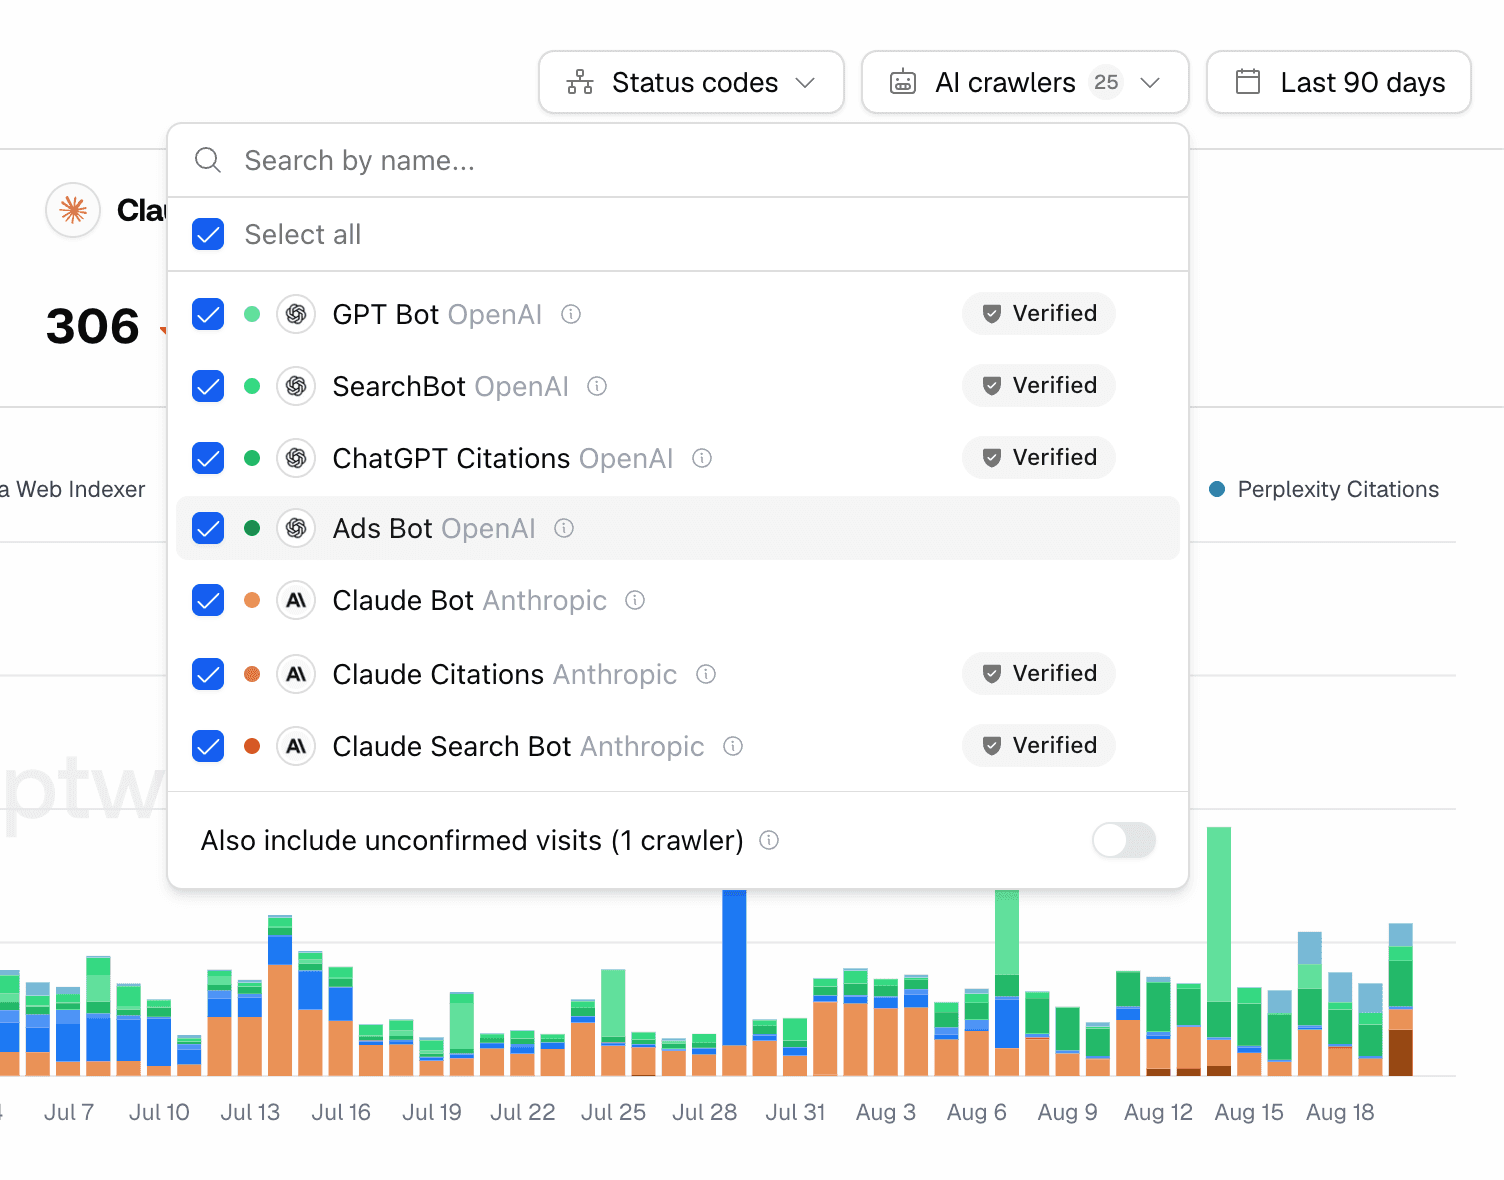The image size is (1504, 1180).
Task: Click the OpenAI logo next to SearchBot
Action: [x=296, y=386]
